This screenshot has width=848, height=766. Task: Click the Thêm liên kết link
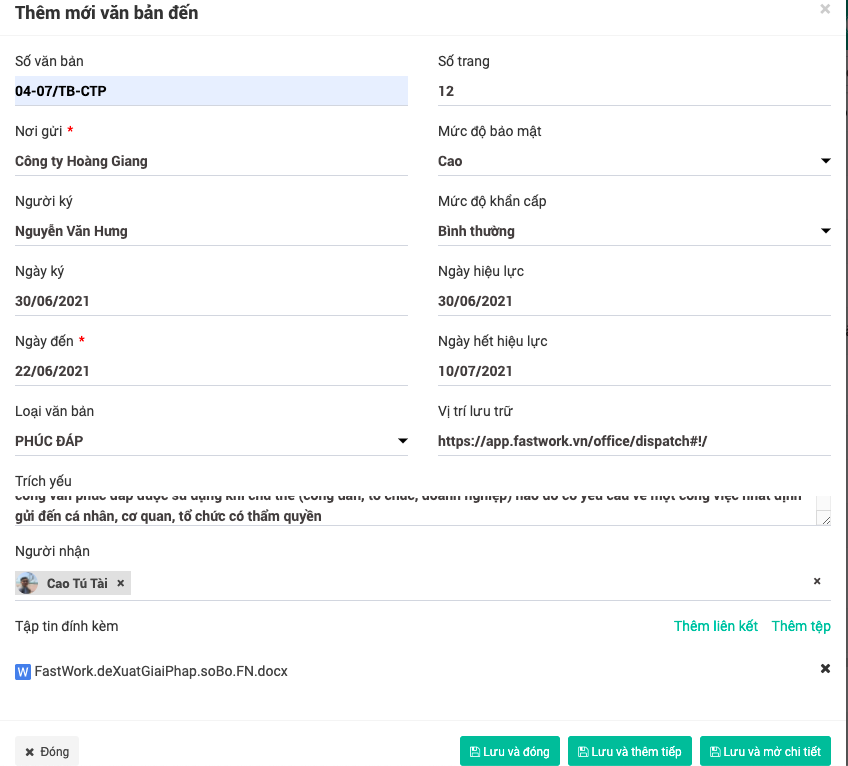716,626
